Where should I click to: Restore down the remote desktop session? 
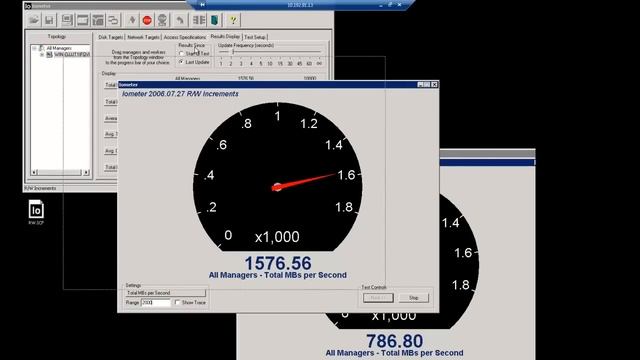tap(390, 5)
